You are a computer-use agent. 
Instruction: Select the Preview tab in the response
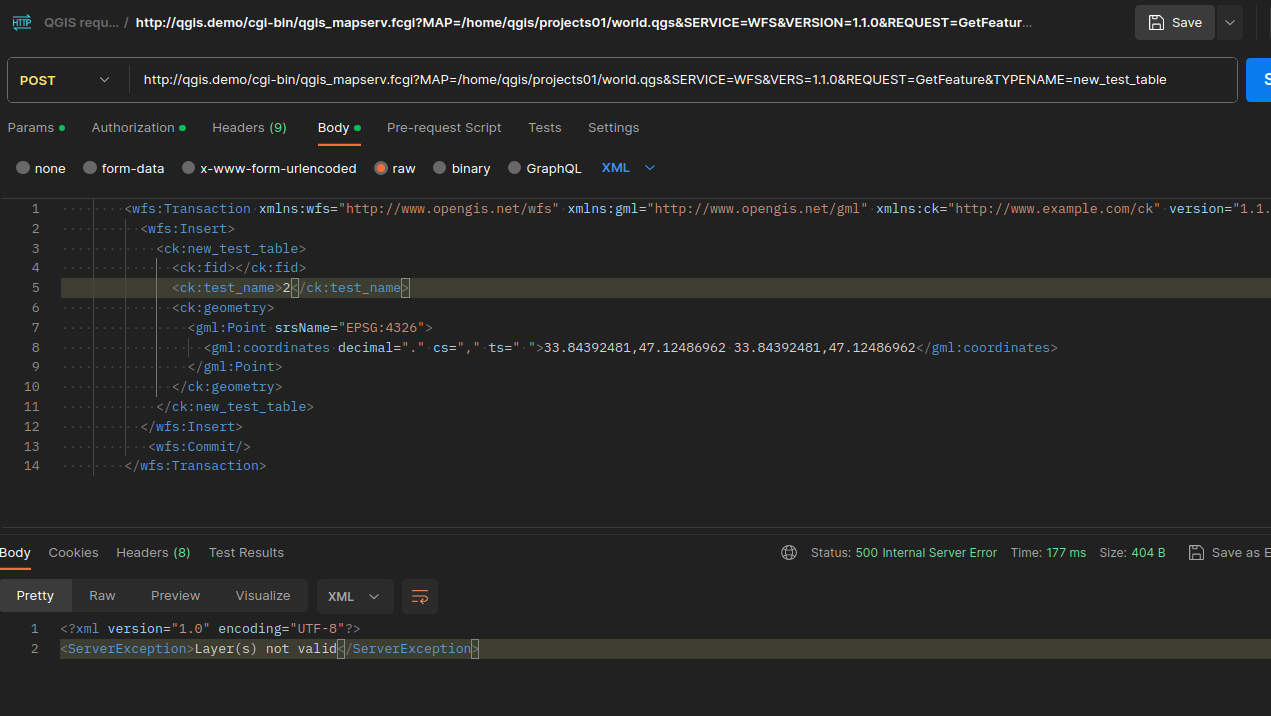pos(175,596)
